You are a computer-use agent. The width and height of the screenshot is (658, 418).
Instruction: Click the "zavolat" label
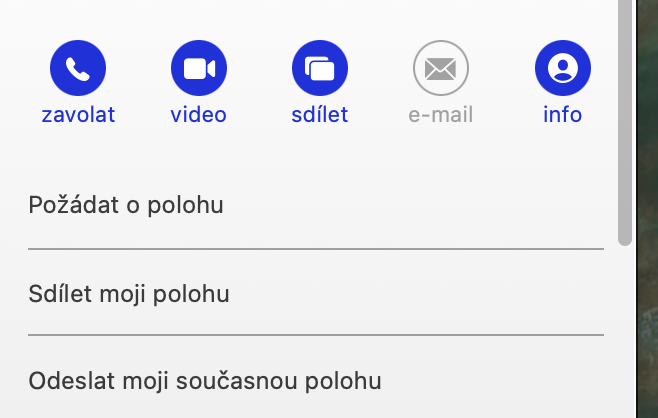tap(78, 115)
